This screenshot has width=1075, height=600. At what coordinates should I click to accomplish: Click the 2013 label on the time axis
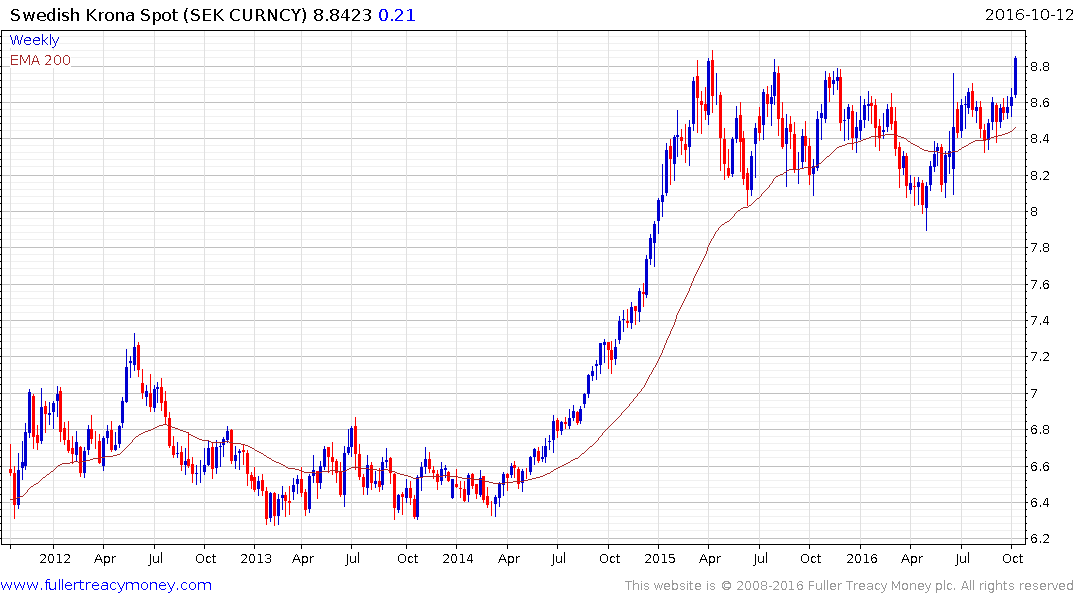click(256, 558)
